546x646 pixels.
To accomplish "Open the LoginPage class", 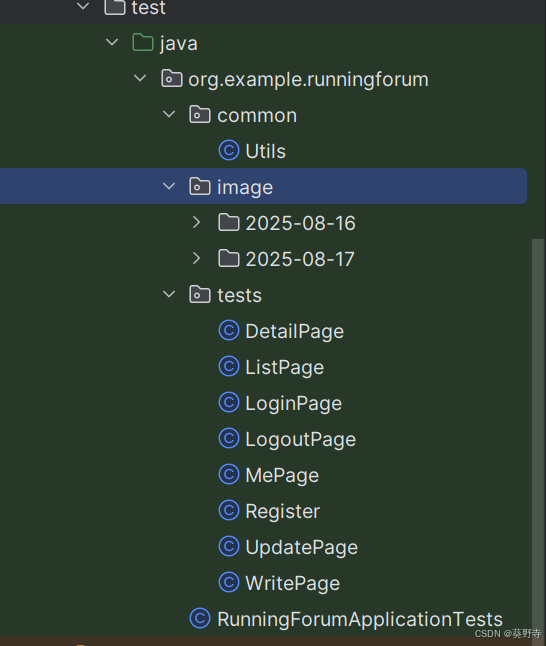I will point(294,404).
